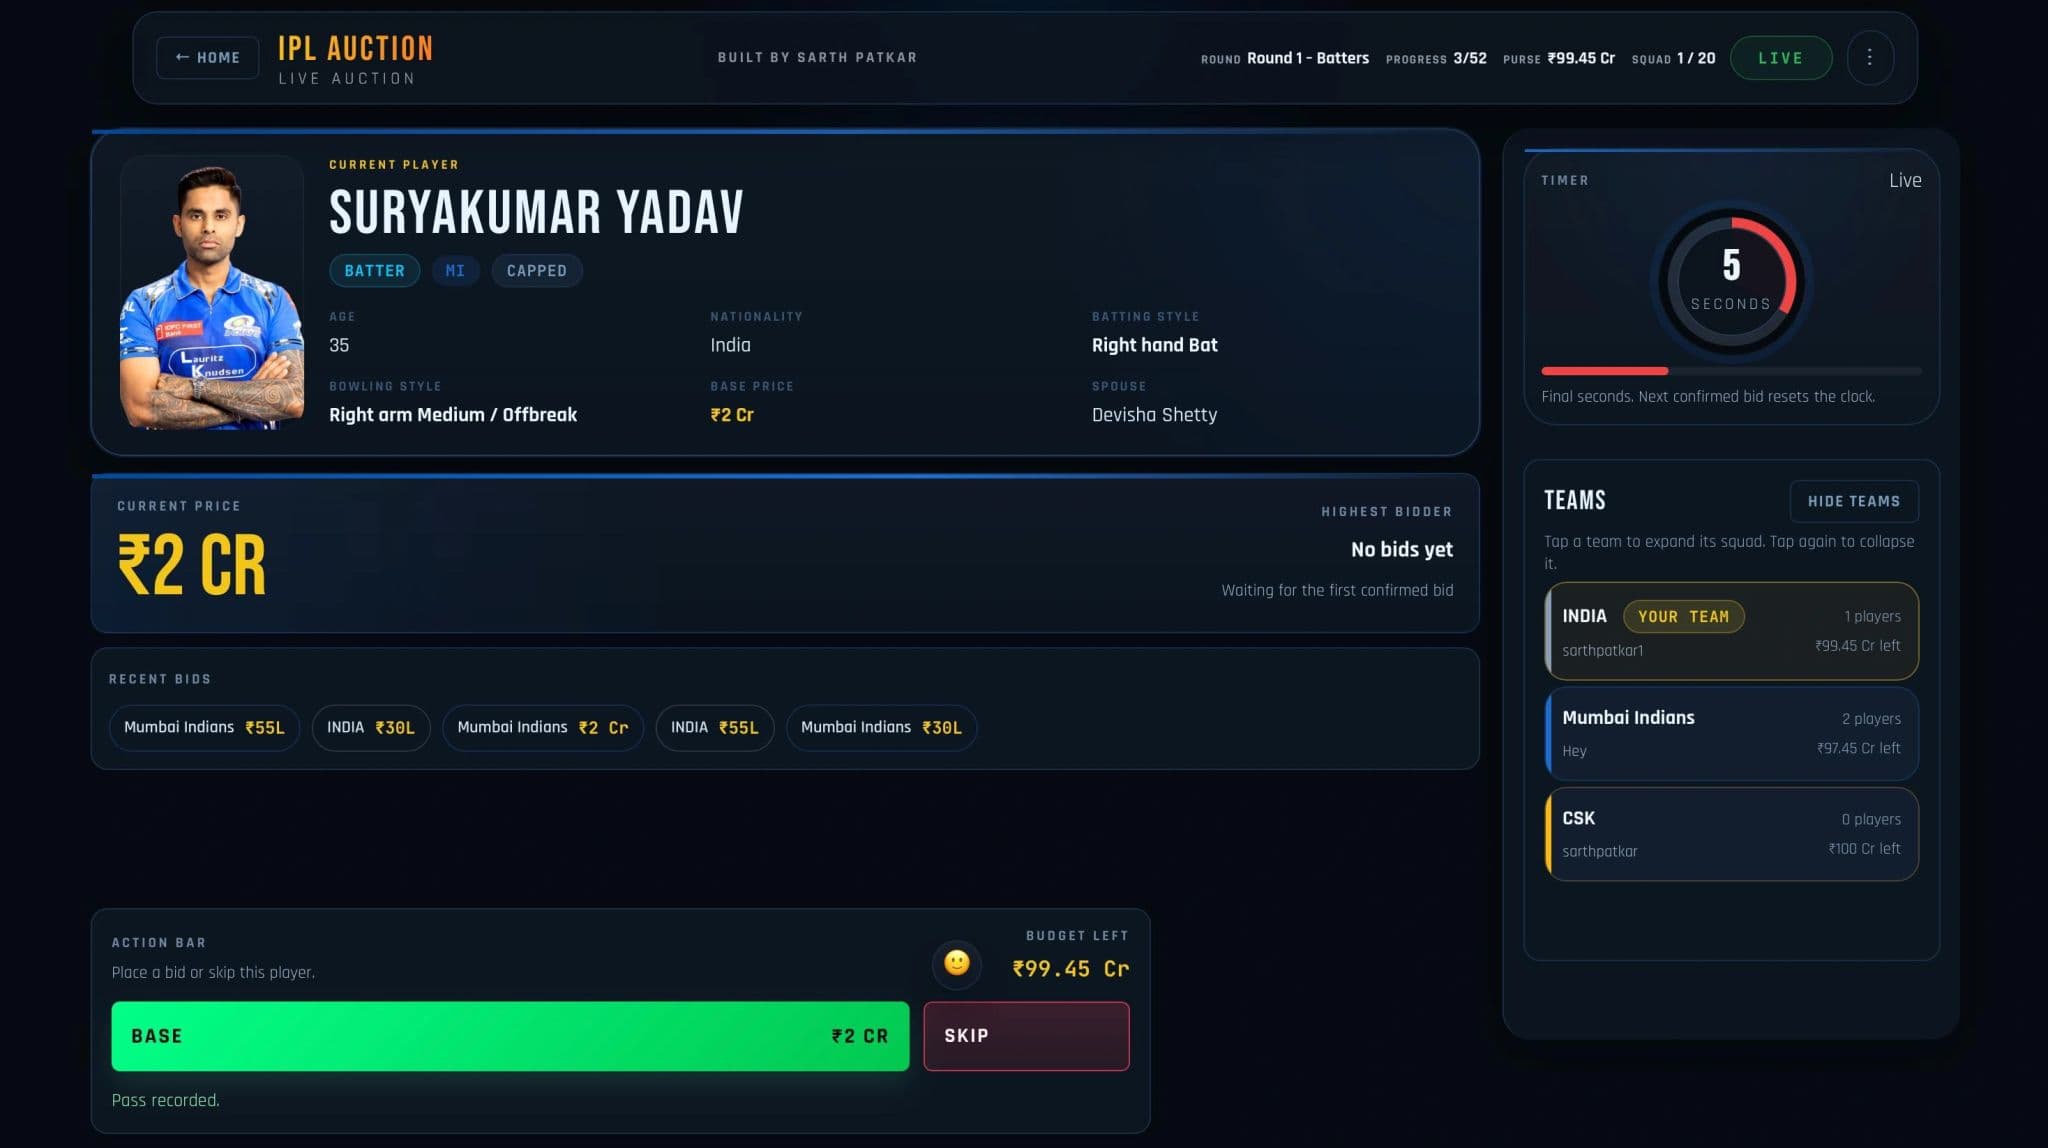Click the sarthpatkar1 owner name
The height and width of the screenshot is (1148, 2048).
pyautogui.click(x=1602, y=651)
